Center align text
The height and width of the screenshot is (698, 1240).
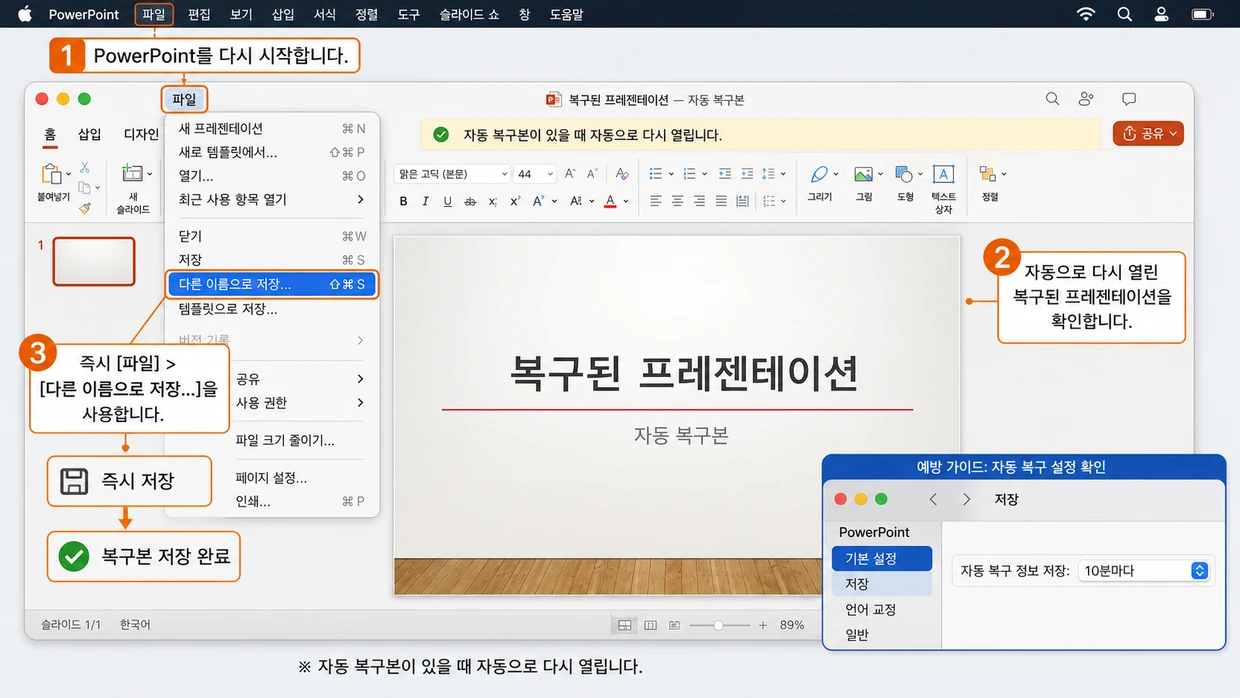677,201
